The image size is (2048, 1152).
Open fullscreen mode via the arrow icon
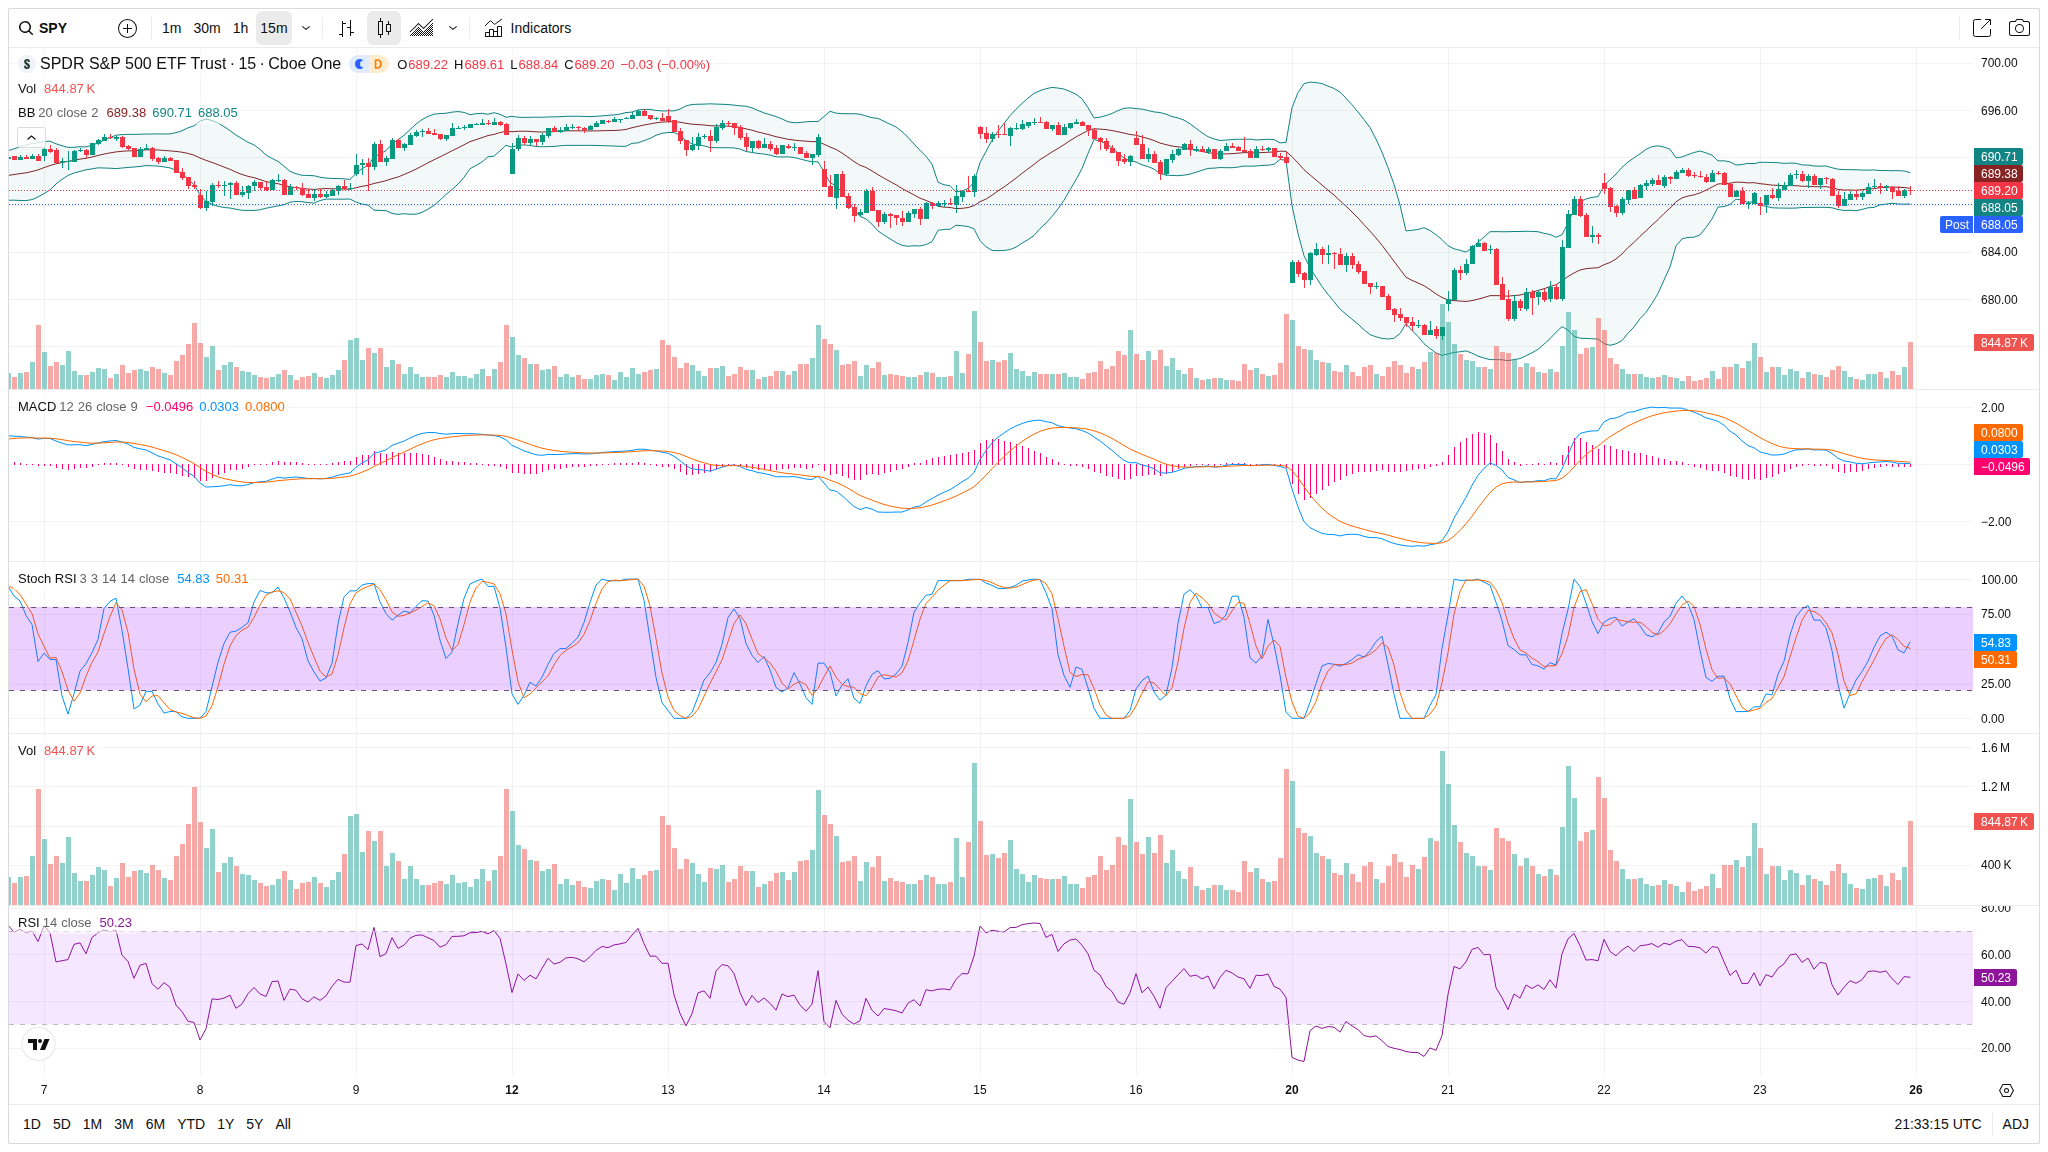1981,28
